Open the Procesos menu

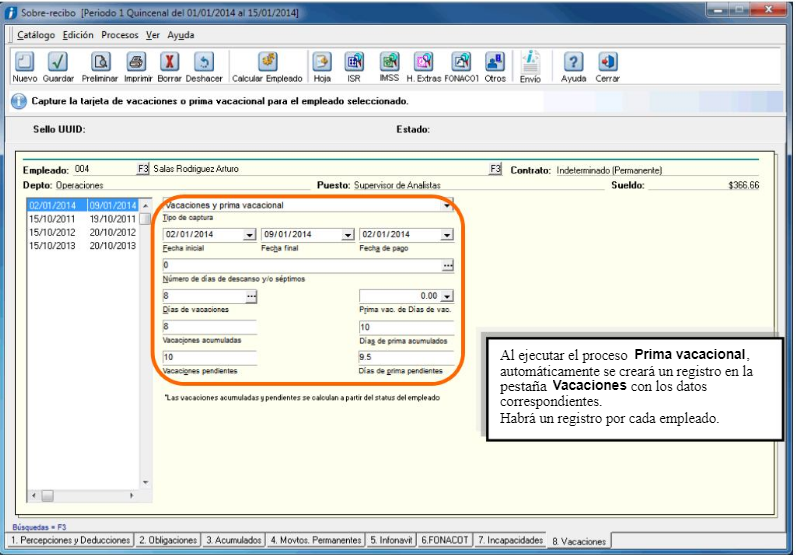tap(120, 35)
